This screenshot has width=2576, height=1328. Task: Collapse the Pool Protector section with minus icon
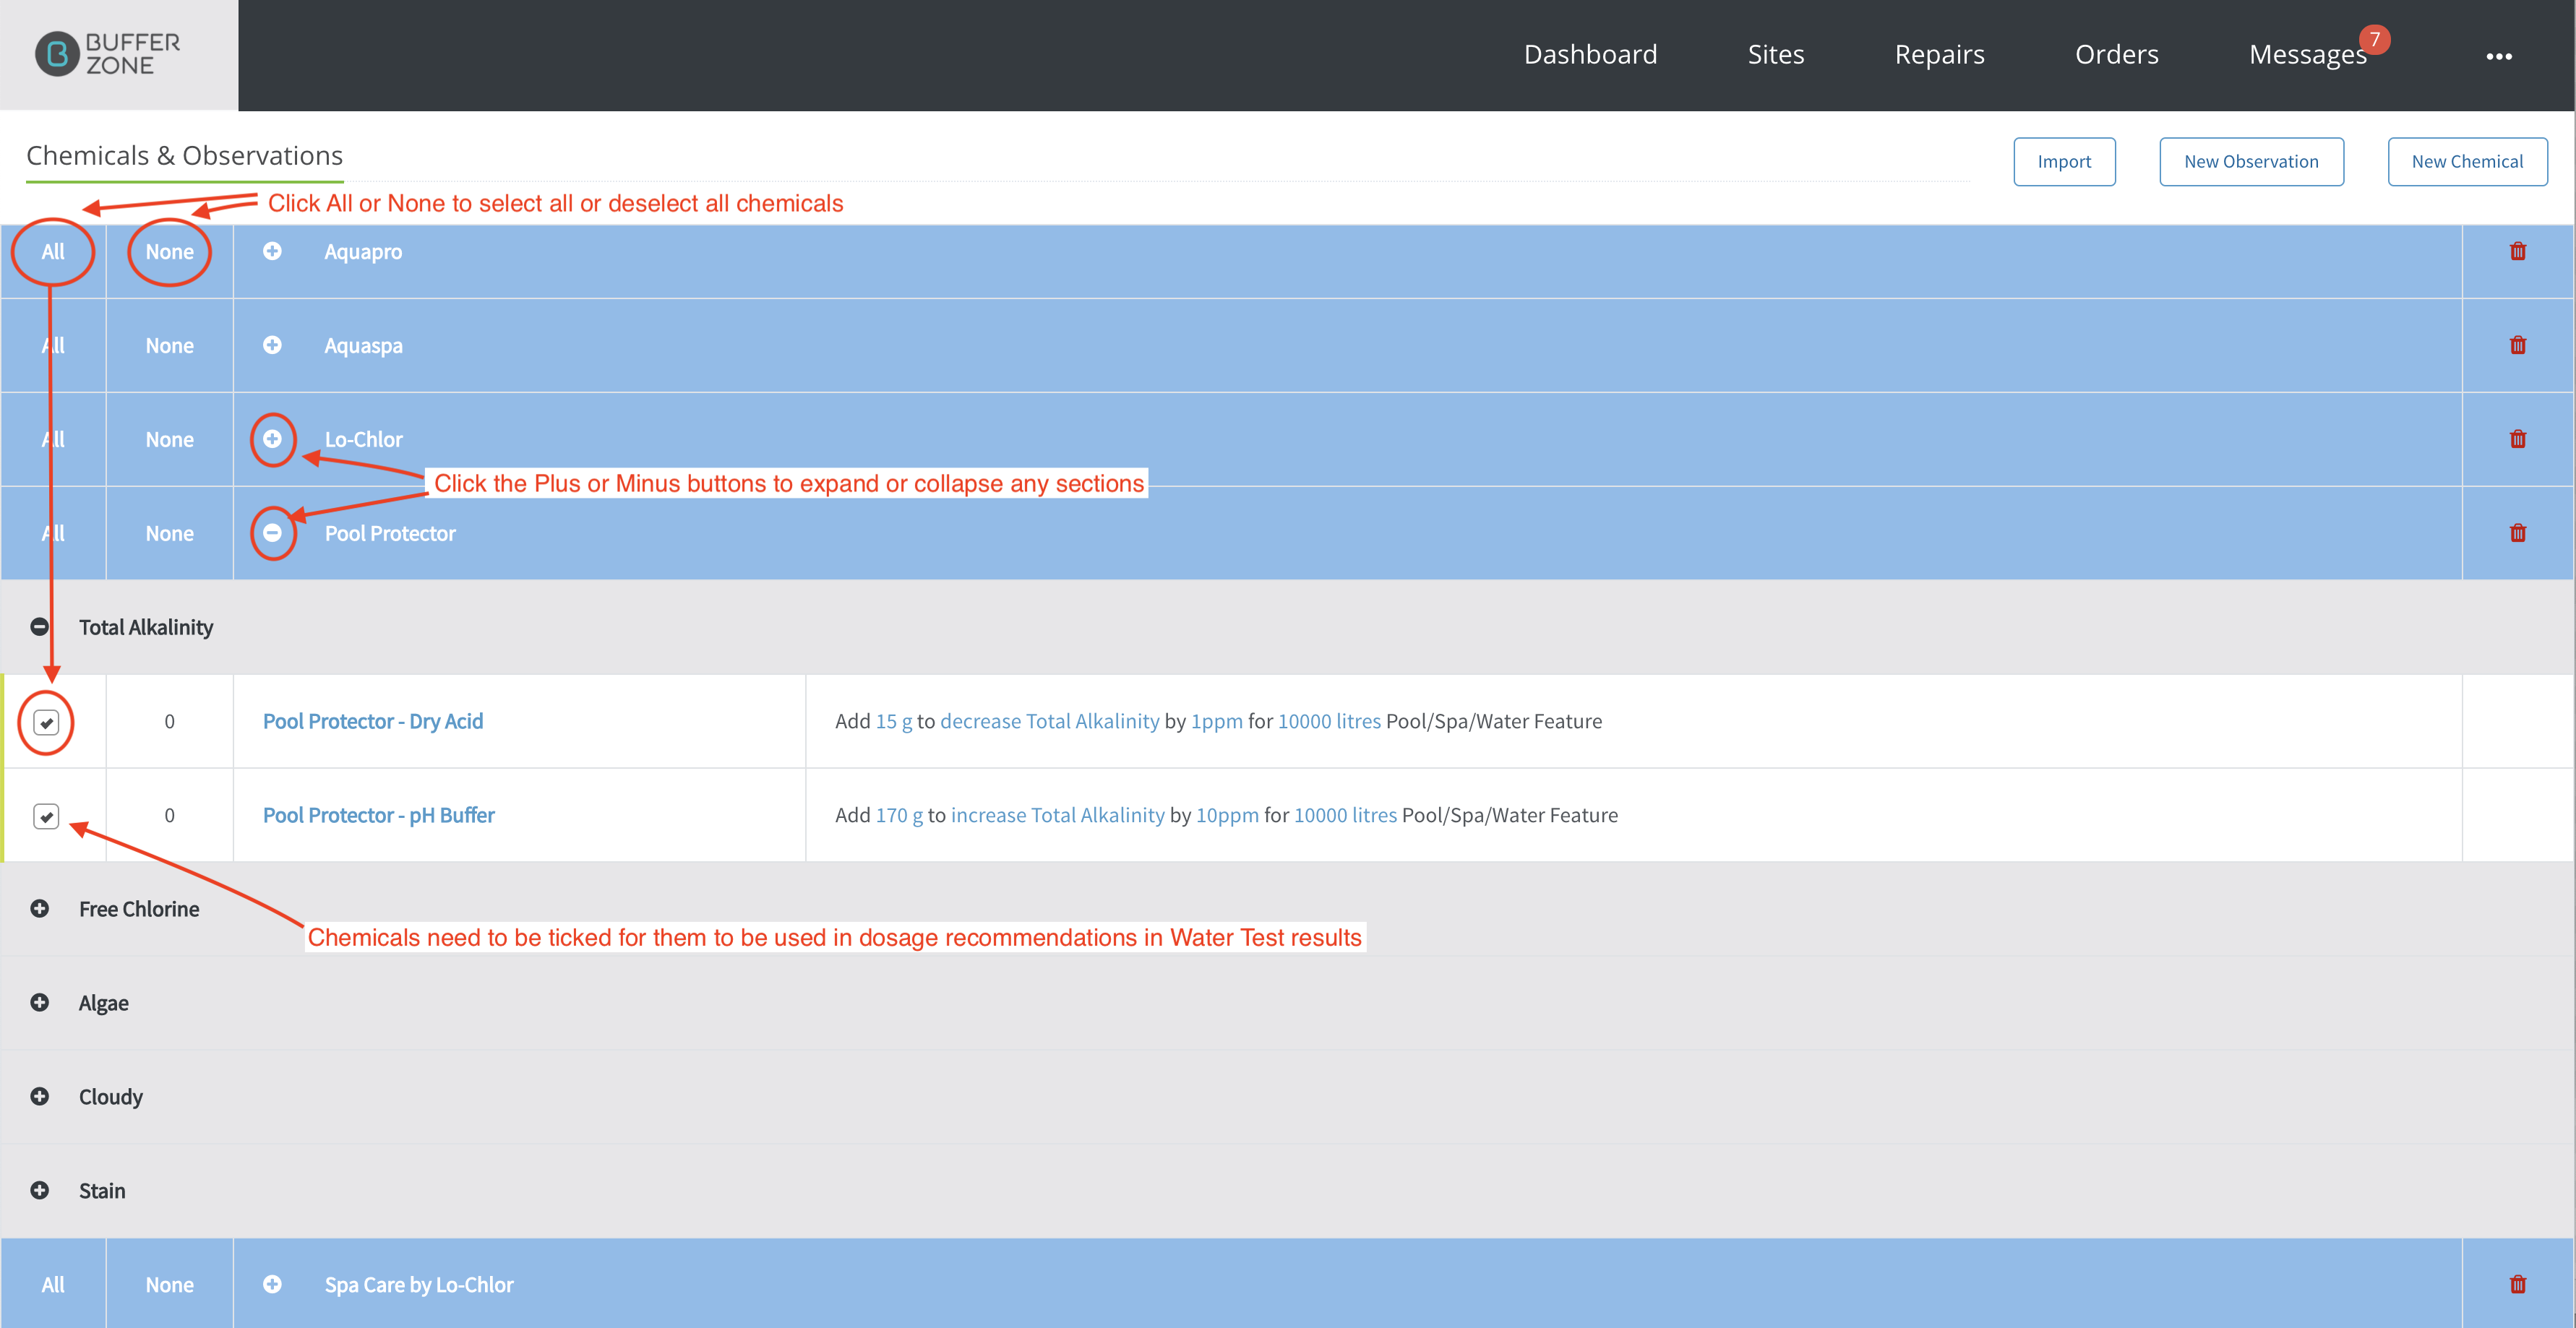[272, 533]
